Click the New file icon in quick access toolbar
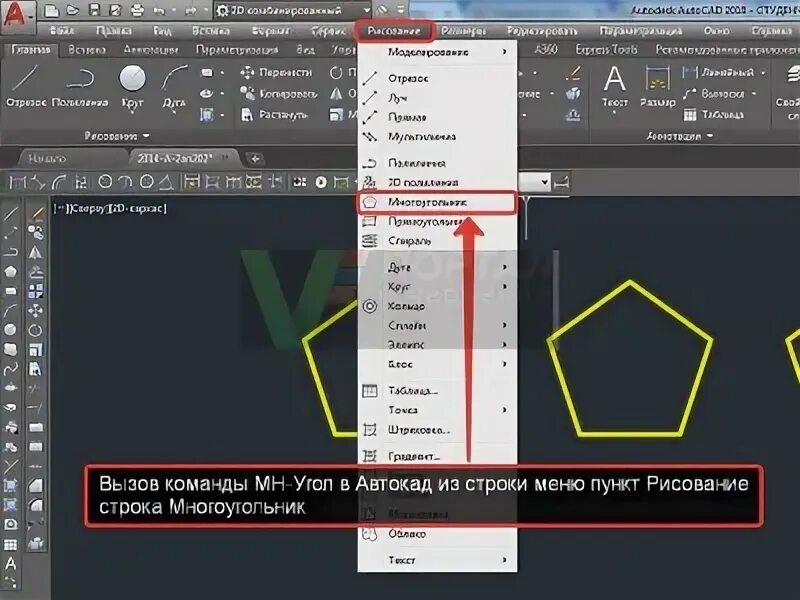The height and width of the screenshot is (600, 800). click(x=51, y=10)
